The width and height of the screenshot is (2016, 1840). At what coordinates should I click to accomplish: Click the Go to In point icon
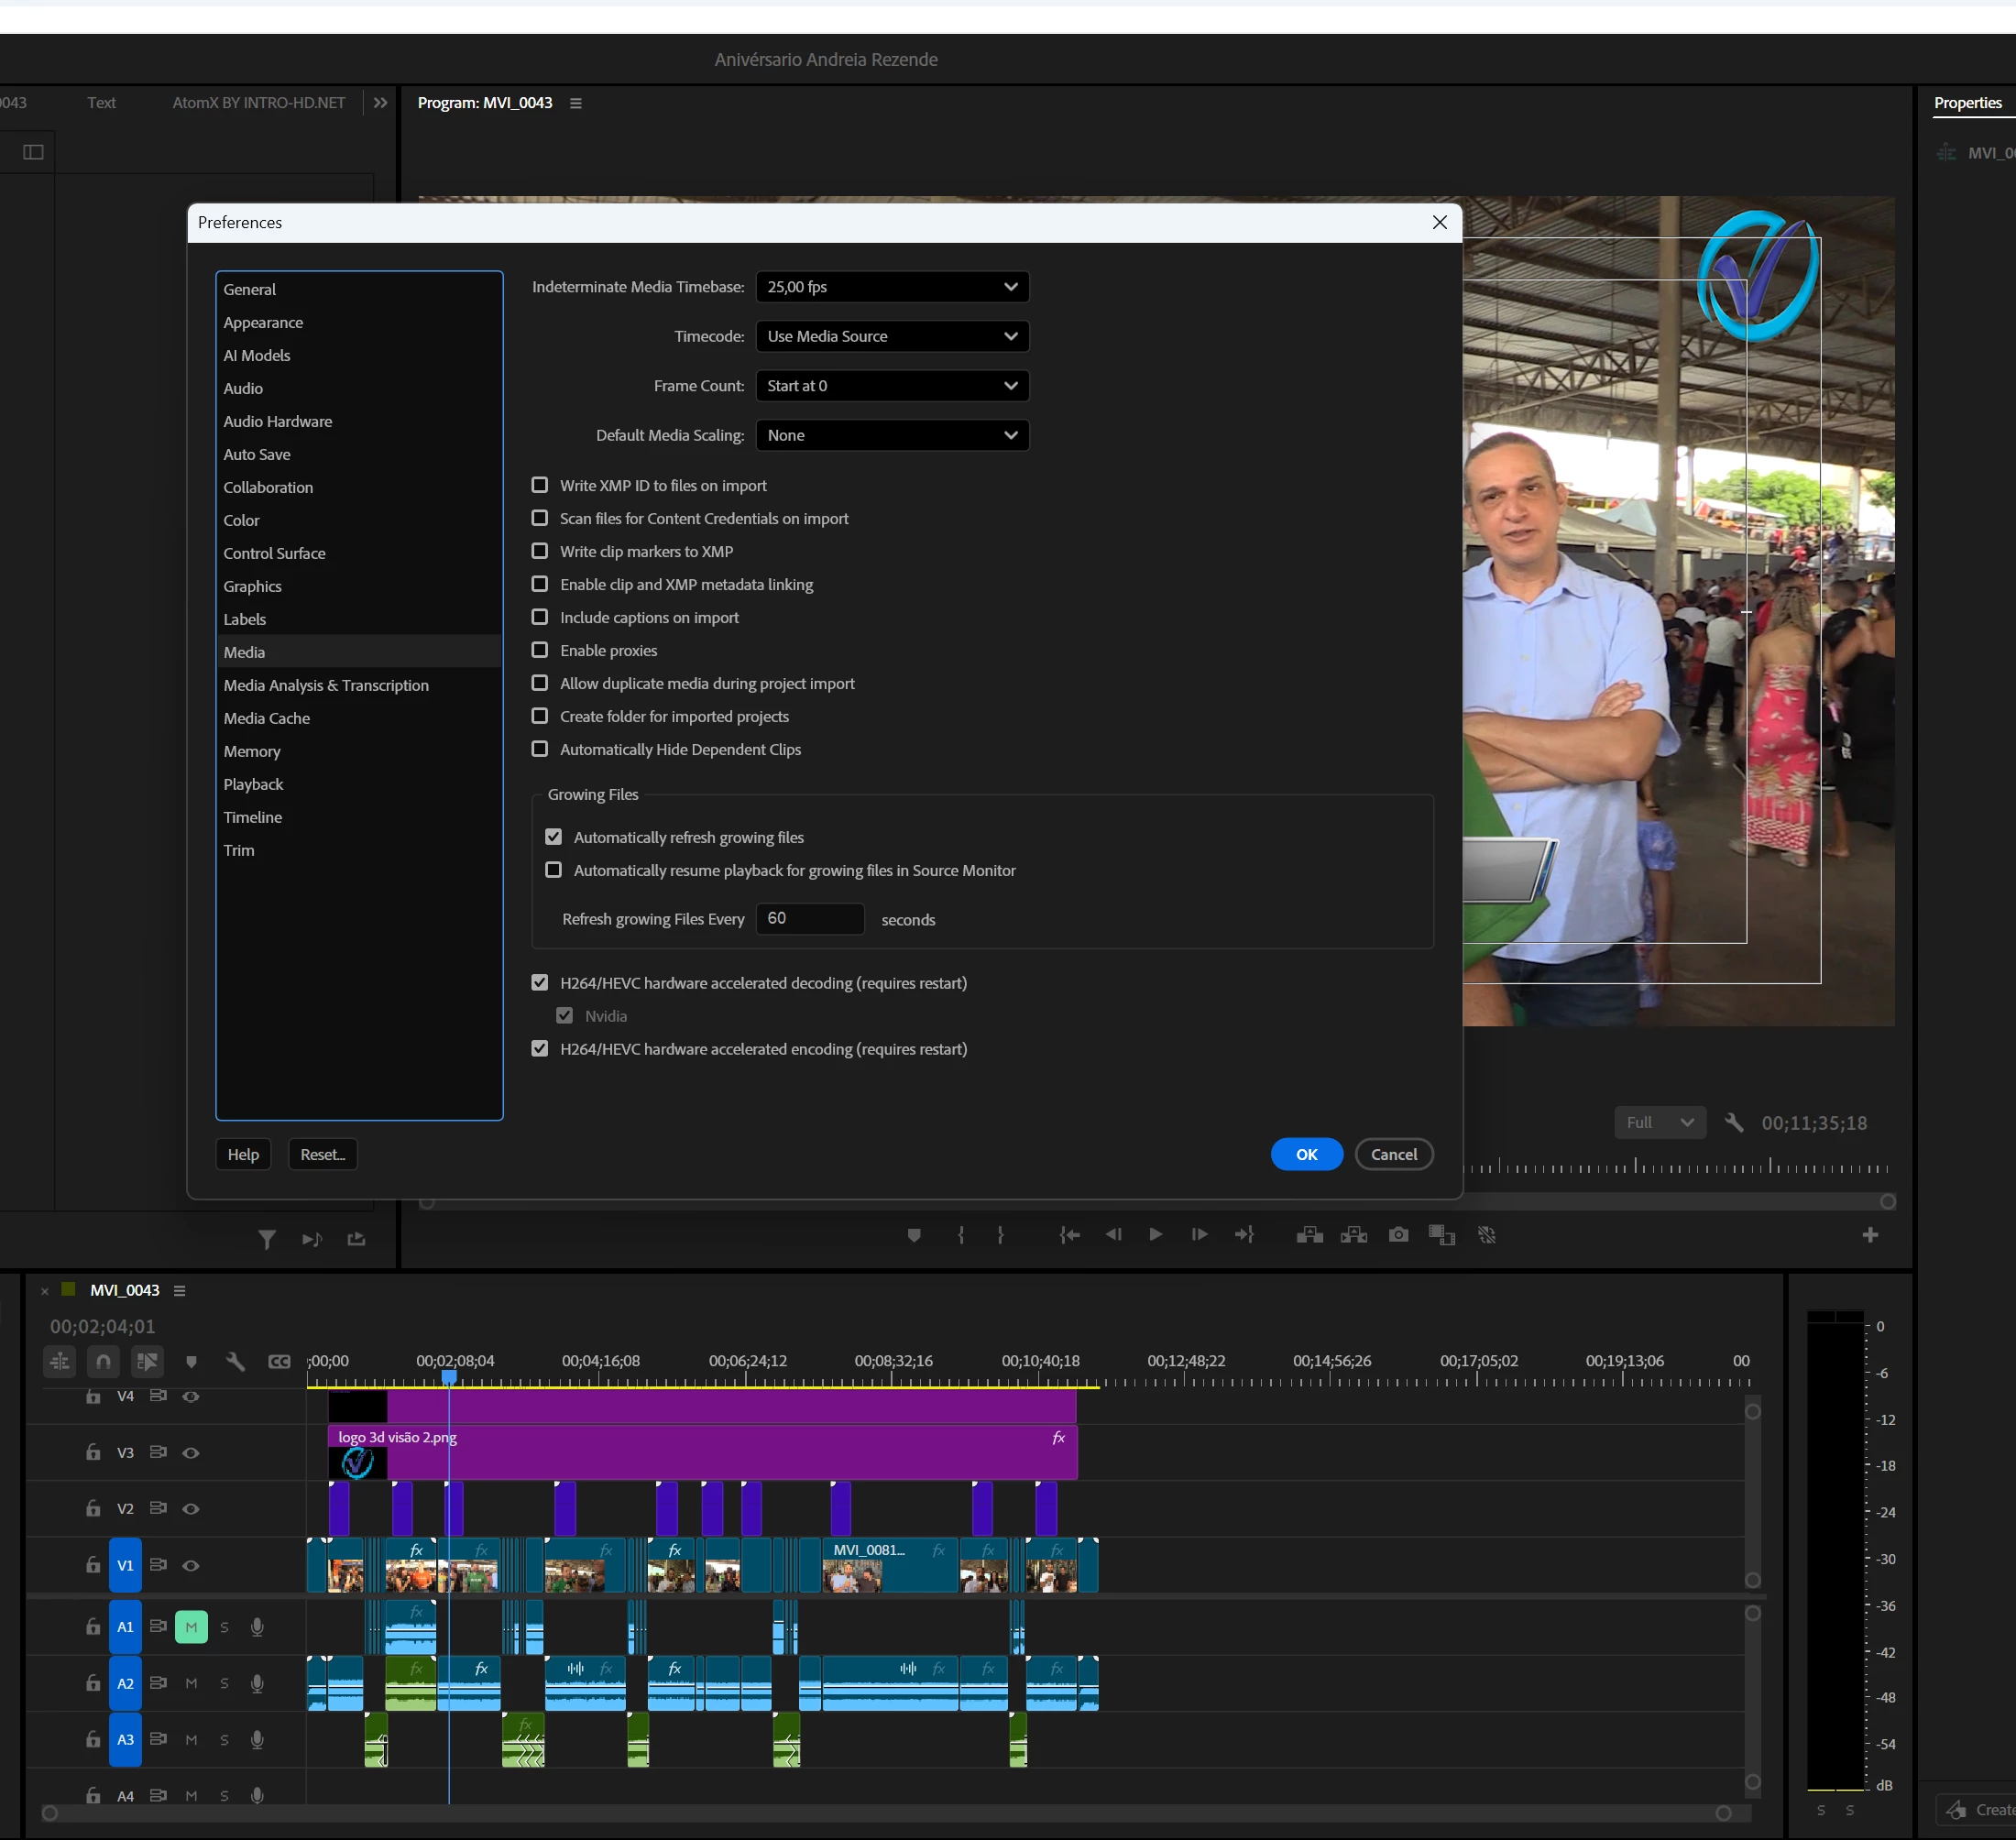click(1069, 1235)
